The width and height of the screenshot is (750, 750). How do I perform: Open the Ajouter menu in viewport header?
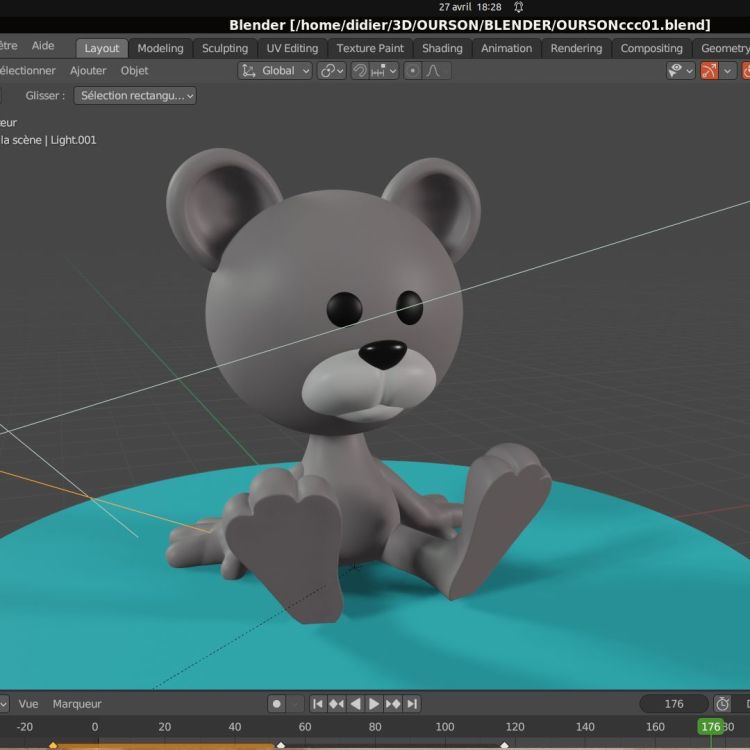pos(88,71)
